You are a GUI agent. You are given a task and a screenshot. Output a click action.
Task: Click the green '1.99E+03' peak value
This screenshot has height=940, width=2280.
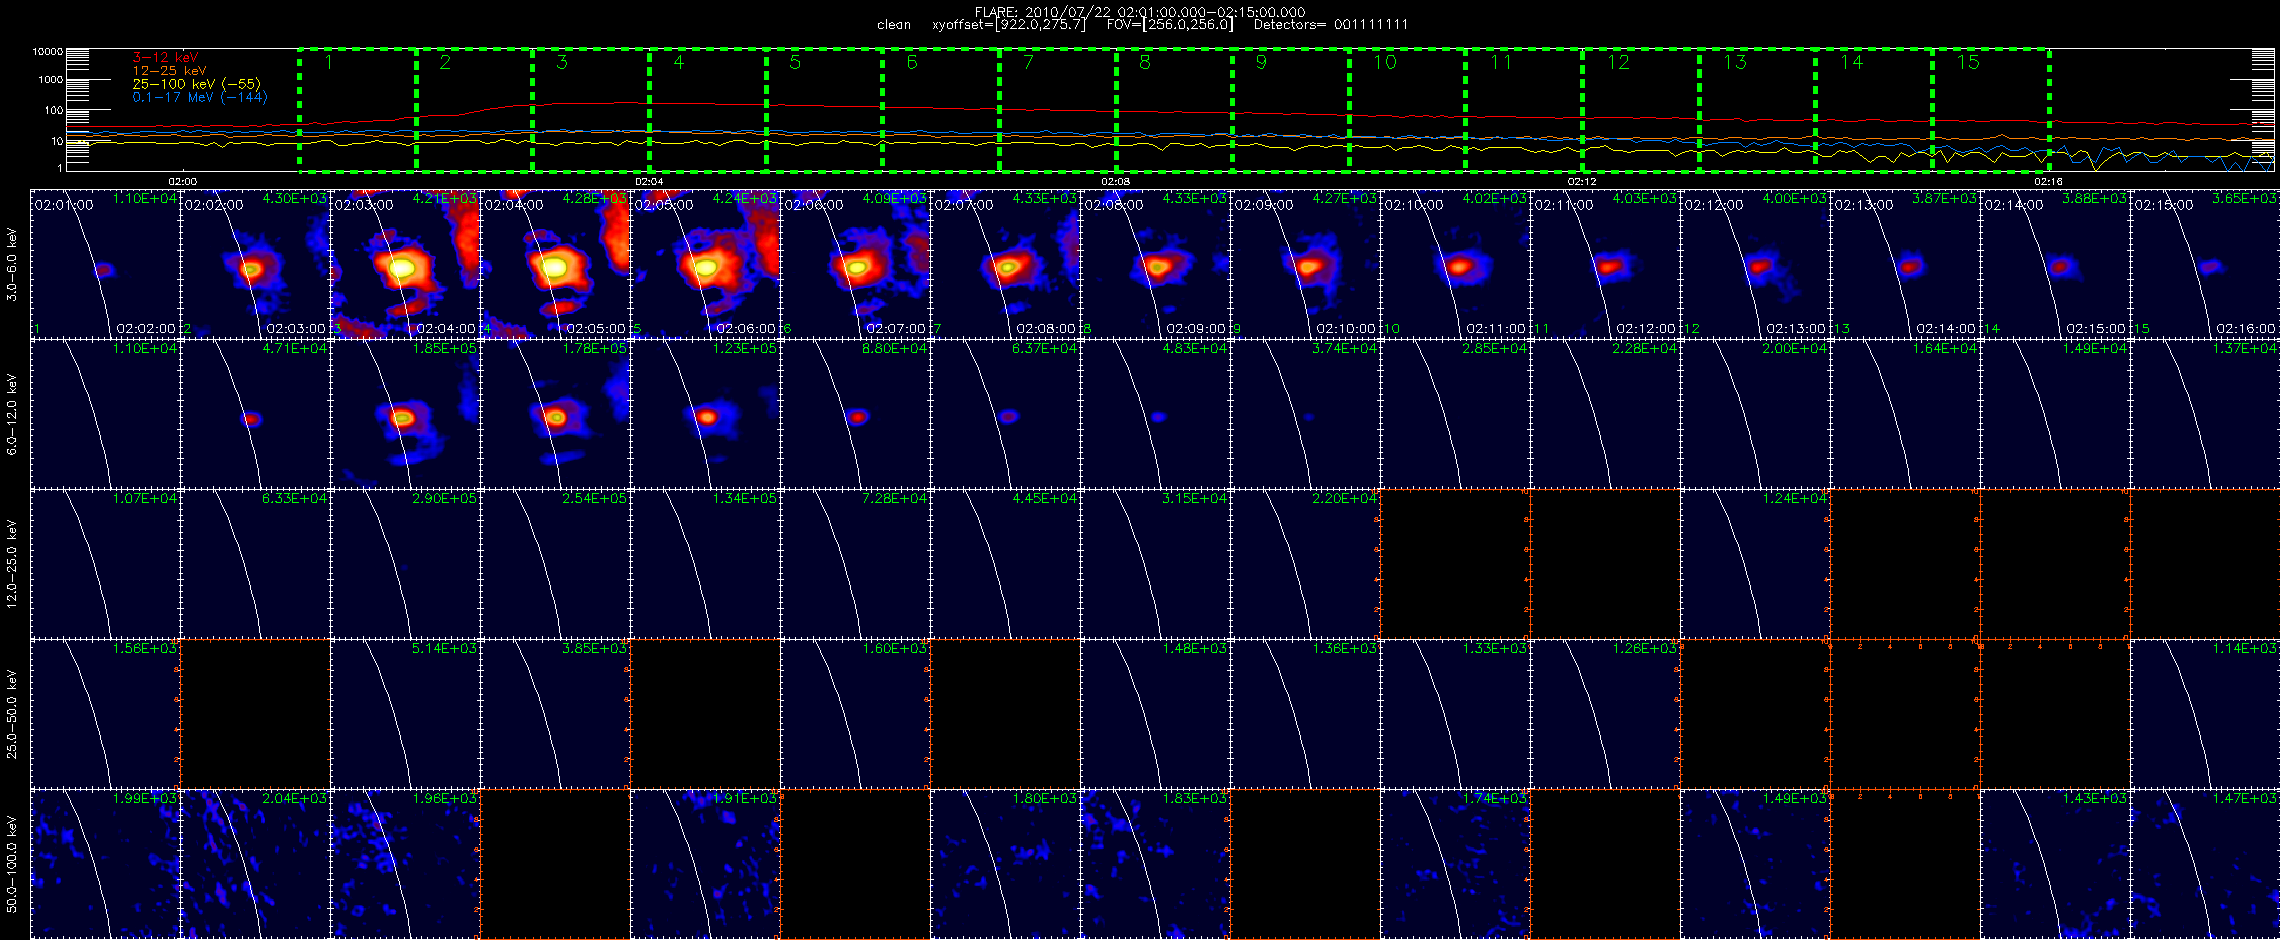[x=145, y=798]
